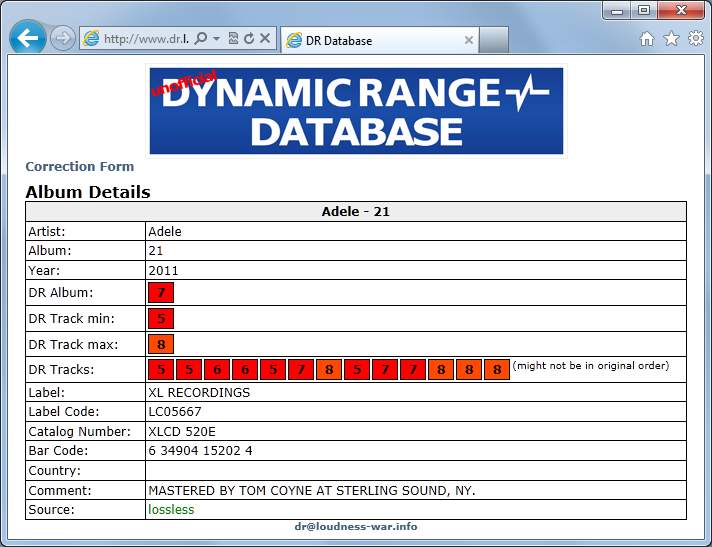The height and width of the screenshot is (547, 712).
Task: Click the XL RECORDINGS label value
Action: (199, 393)
